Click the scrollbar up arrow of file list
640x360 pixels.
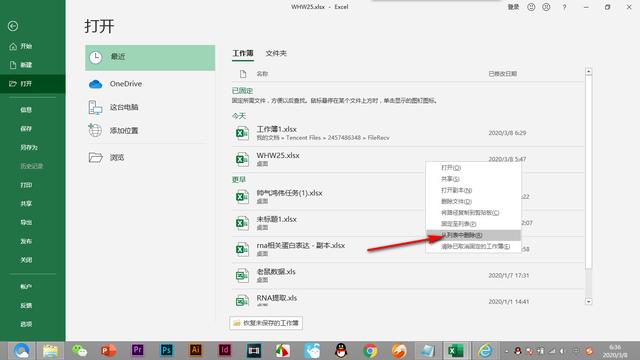click(x=589, y=72)
